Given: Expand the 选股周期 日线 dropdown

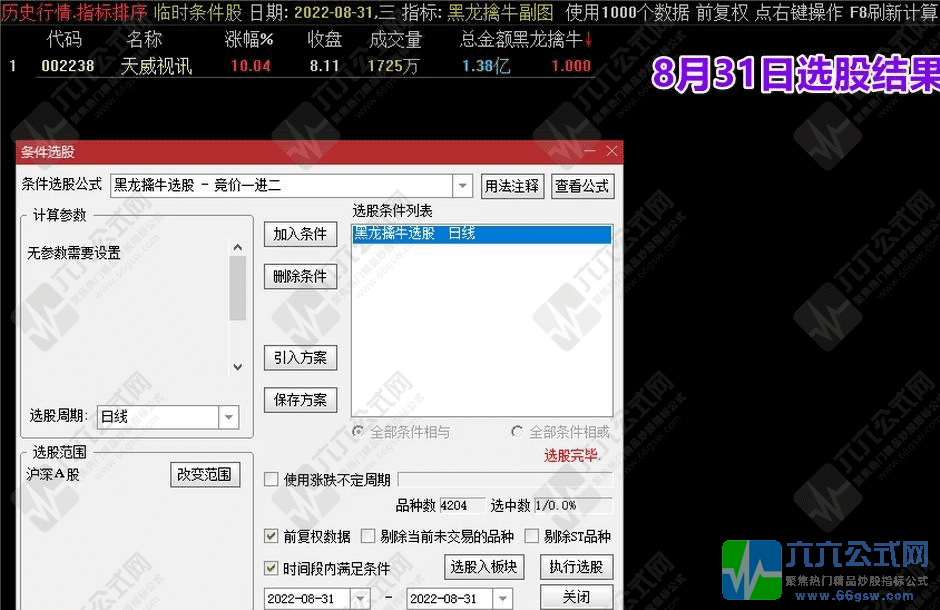Looking at the screenshot, I should 228,417.
